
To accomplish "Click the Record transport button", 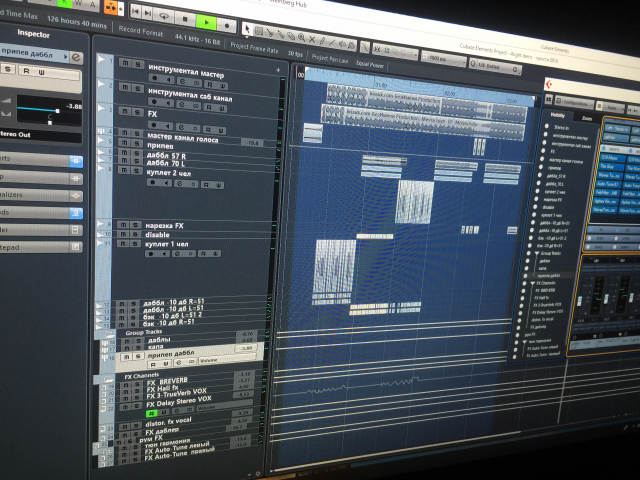I will click(x=227, y=25).
